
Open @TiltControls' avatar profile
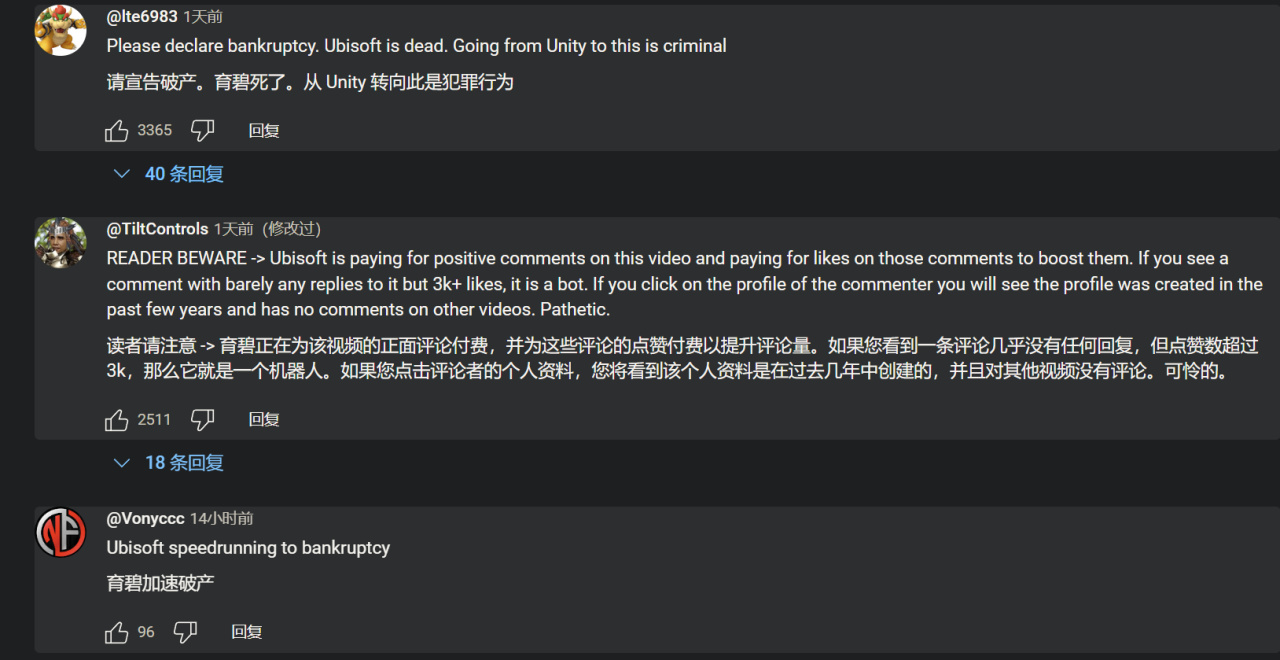click(60, 243)
